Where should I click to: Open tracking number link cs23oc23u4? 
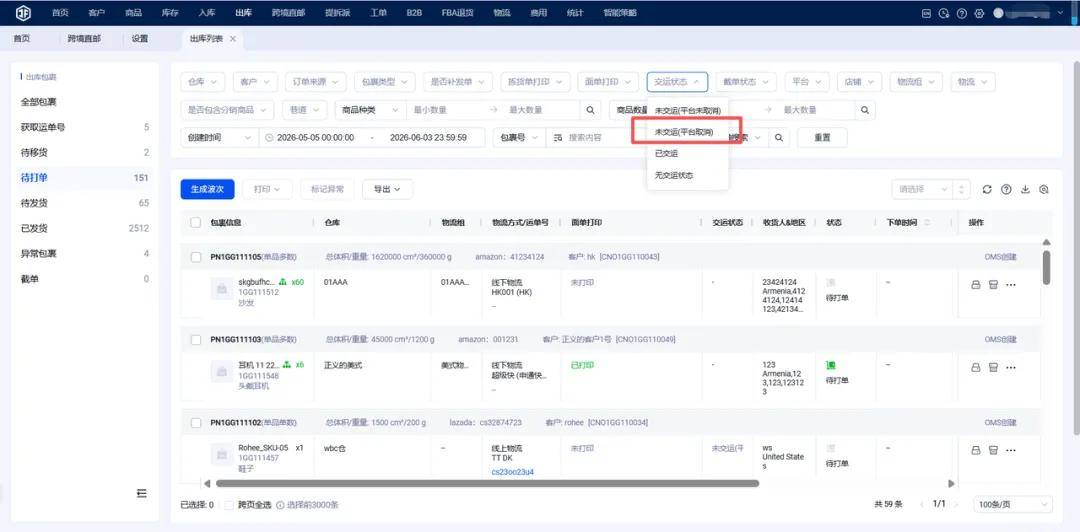tap(512, 472)
